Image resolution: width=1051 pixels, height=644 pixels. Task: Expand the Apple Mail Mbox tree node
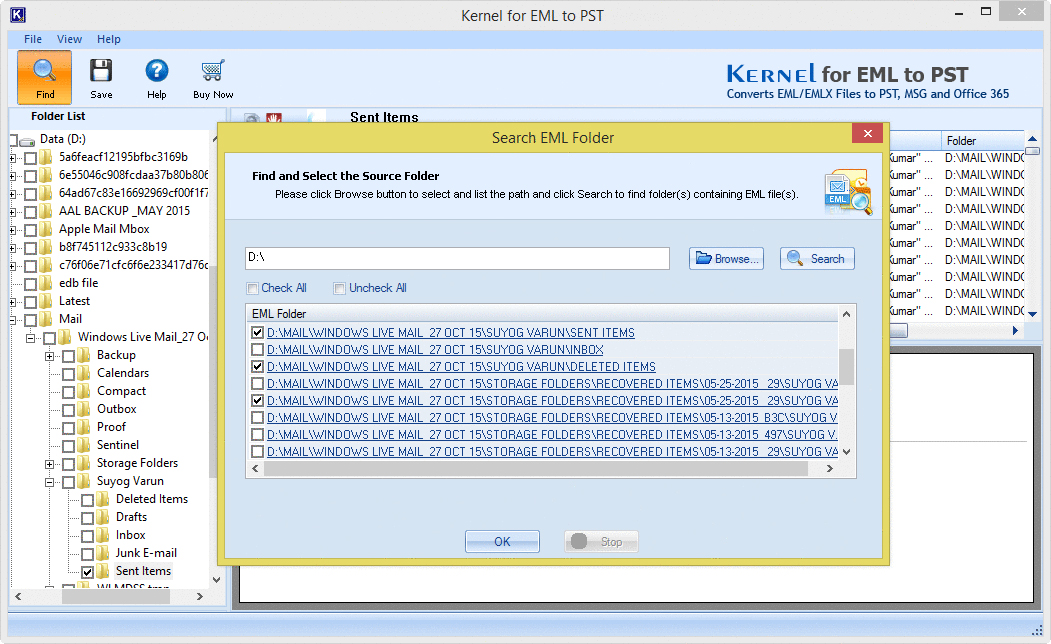12,231
